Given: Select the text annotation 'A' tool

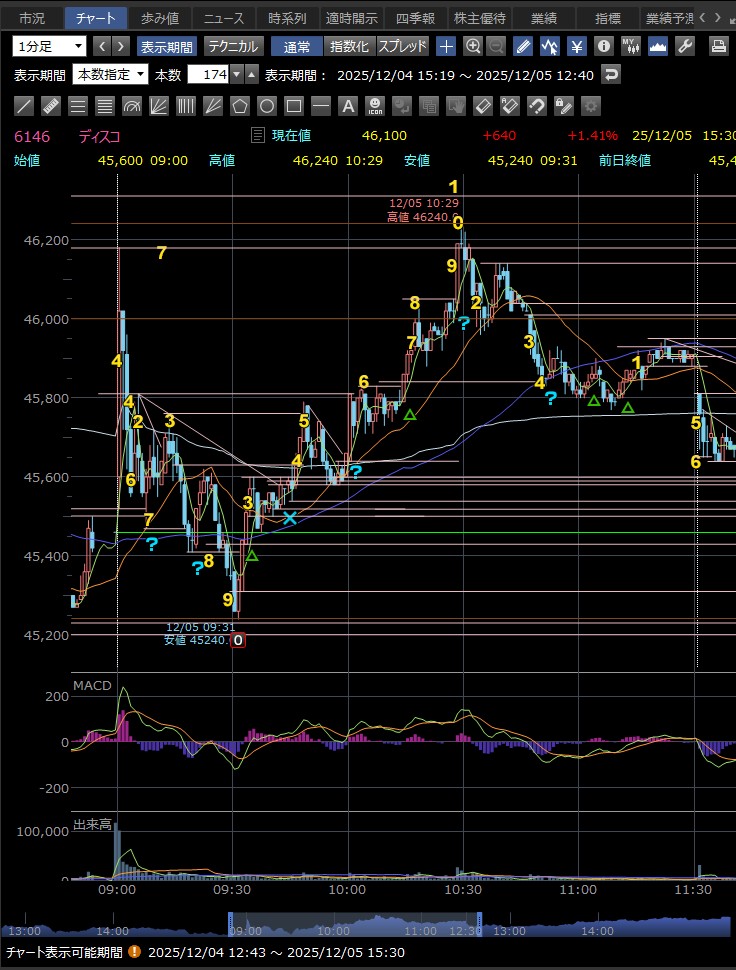Looking at the screenshot, I should click(x=347, y=106).
